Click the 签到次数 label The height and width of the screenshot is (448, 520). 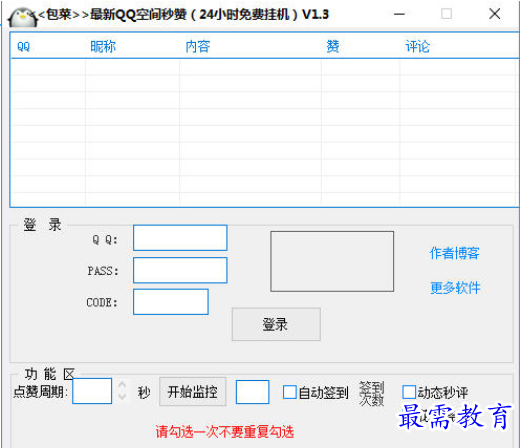point(372,393)
